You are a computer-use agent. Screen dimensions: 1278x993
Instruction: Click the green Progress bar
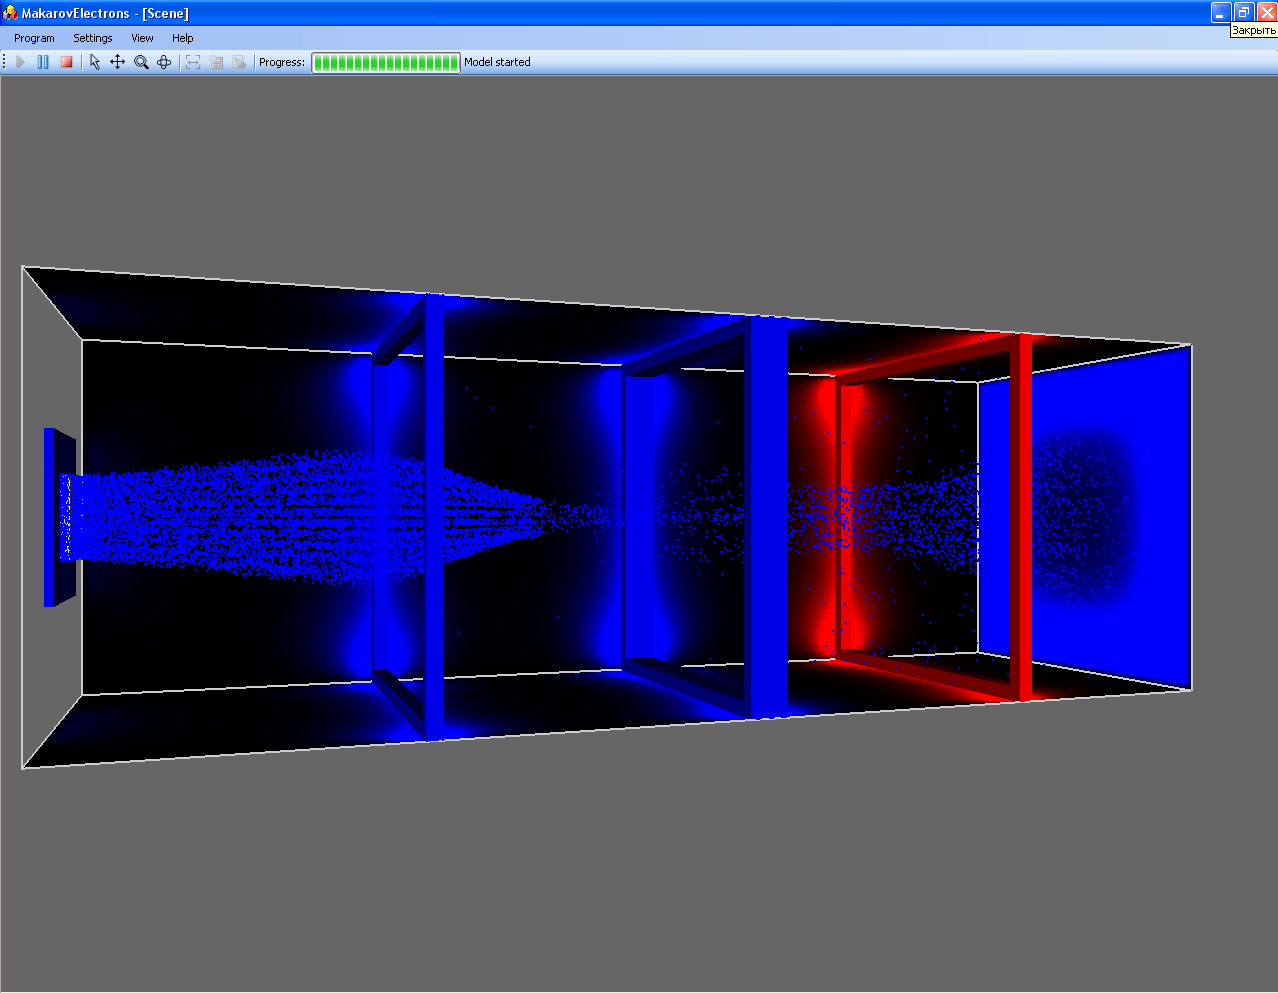(x=385, y=62)
